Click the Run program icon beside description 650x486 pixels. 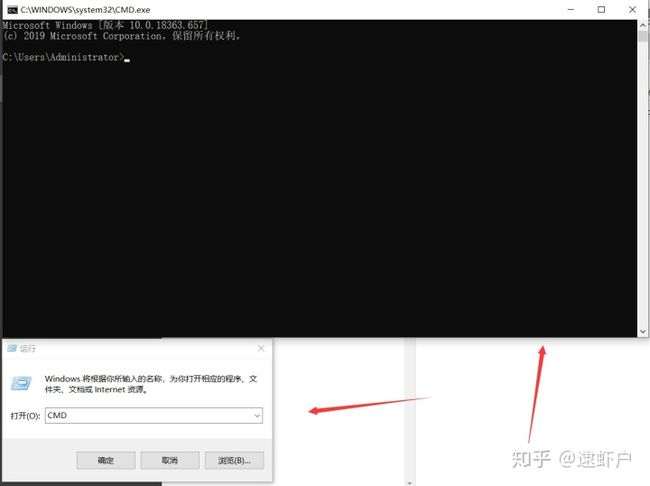point(21,383)
